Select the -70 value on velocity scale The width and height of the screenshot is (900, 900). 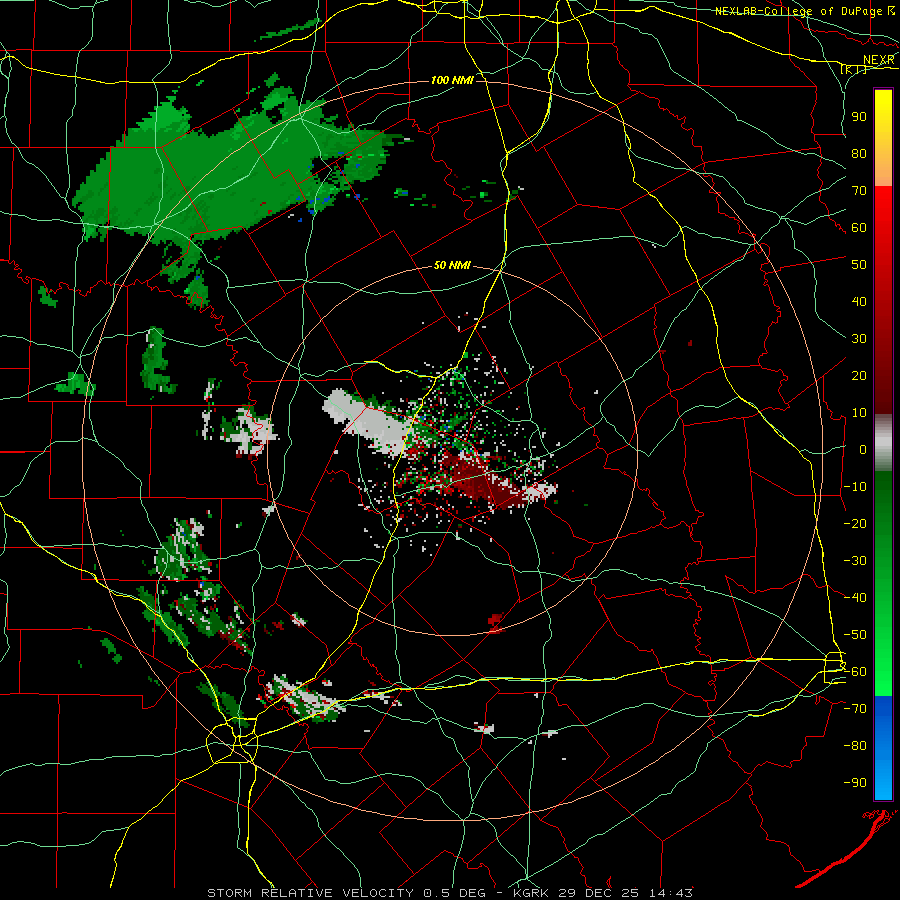[x=855, y=709]
